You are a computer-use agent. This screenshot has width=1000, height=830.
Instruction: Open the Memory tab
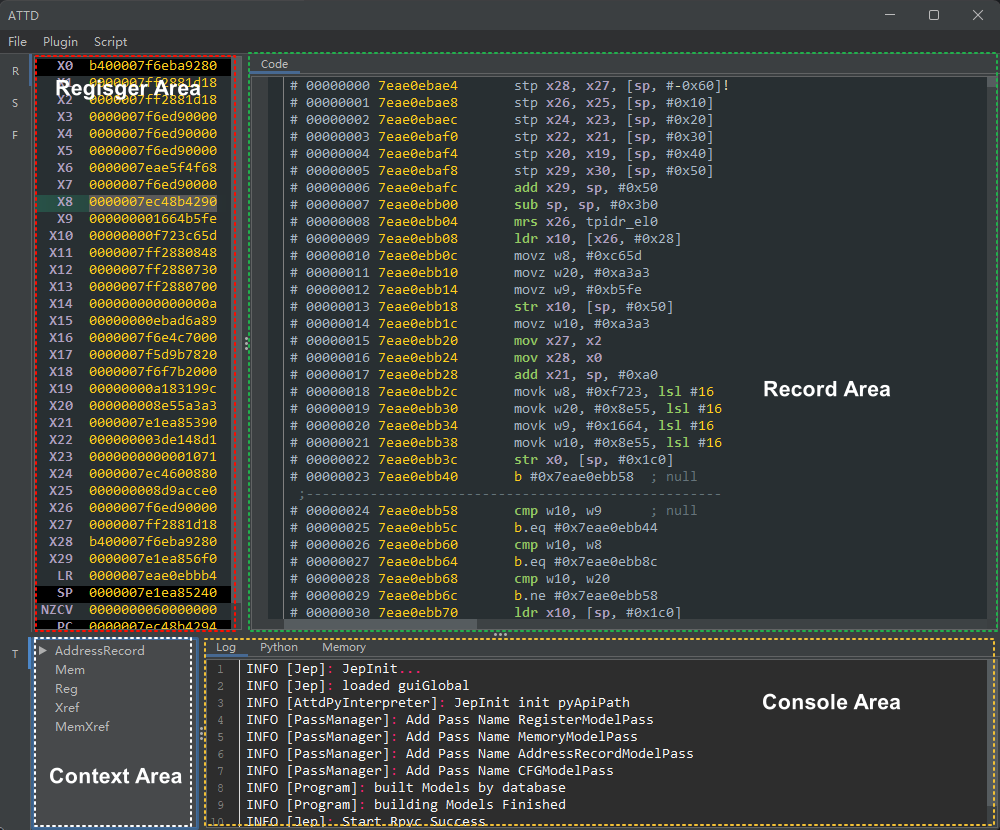pos(344,647)
